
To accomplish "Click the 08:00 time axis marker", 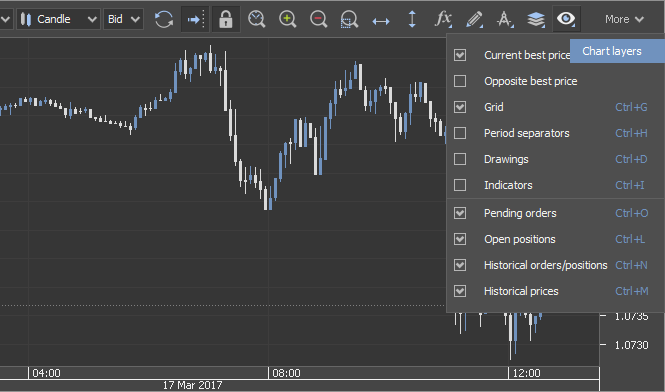I will [286, 373].
